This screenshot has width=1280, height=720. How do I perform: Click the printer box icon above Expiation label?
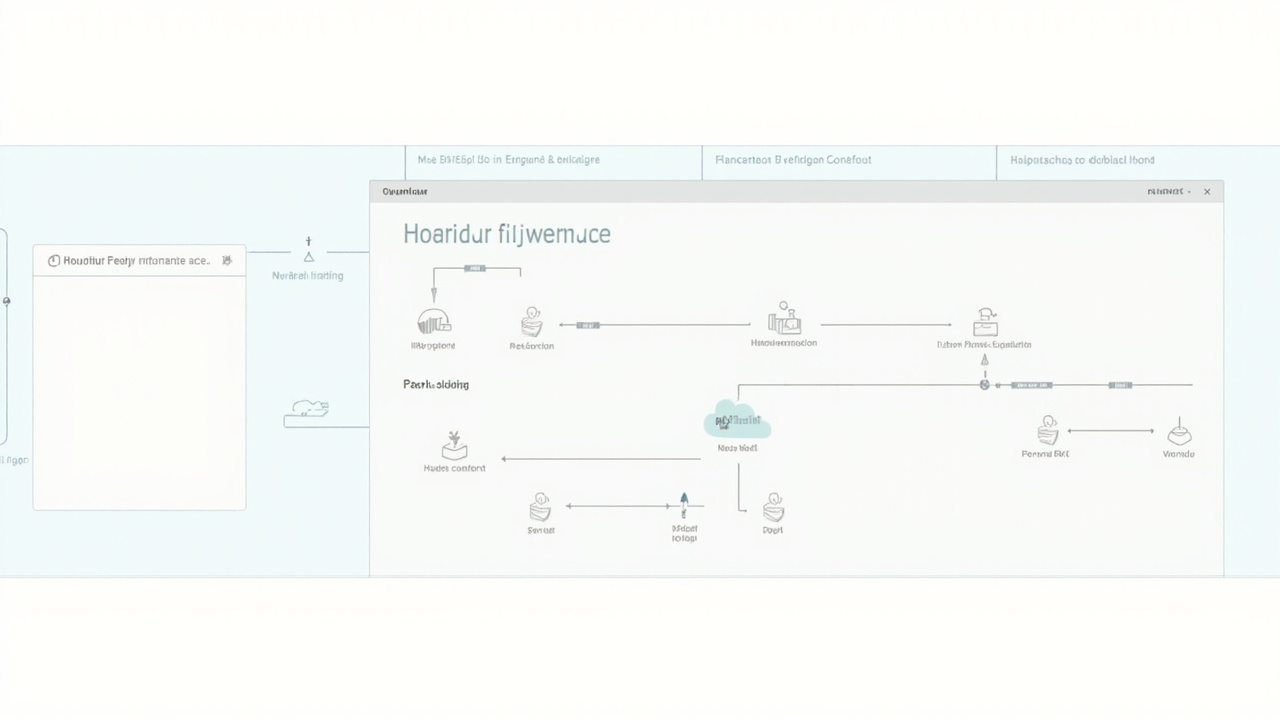(x=985, y=322)
